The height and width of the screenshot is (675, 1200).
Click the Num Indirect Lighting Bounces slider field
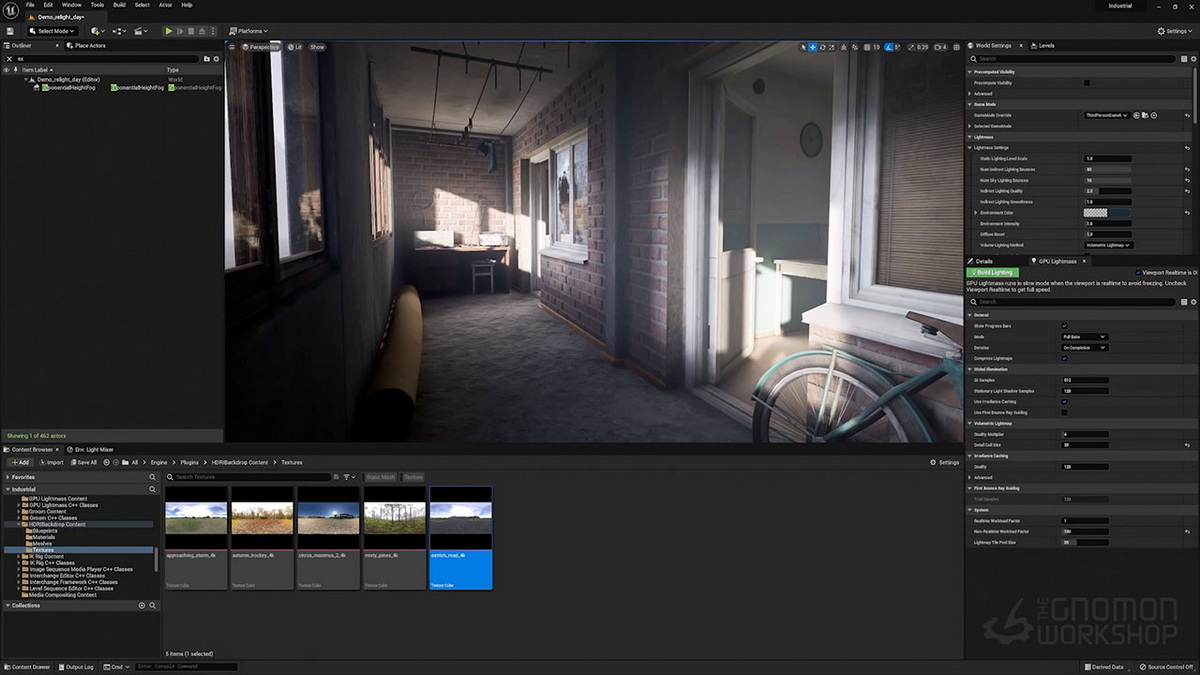(1107, 169)
